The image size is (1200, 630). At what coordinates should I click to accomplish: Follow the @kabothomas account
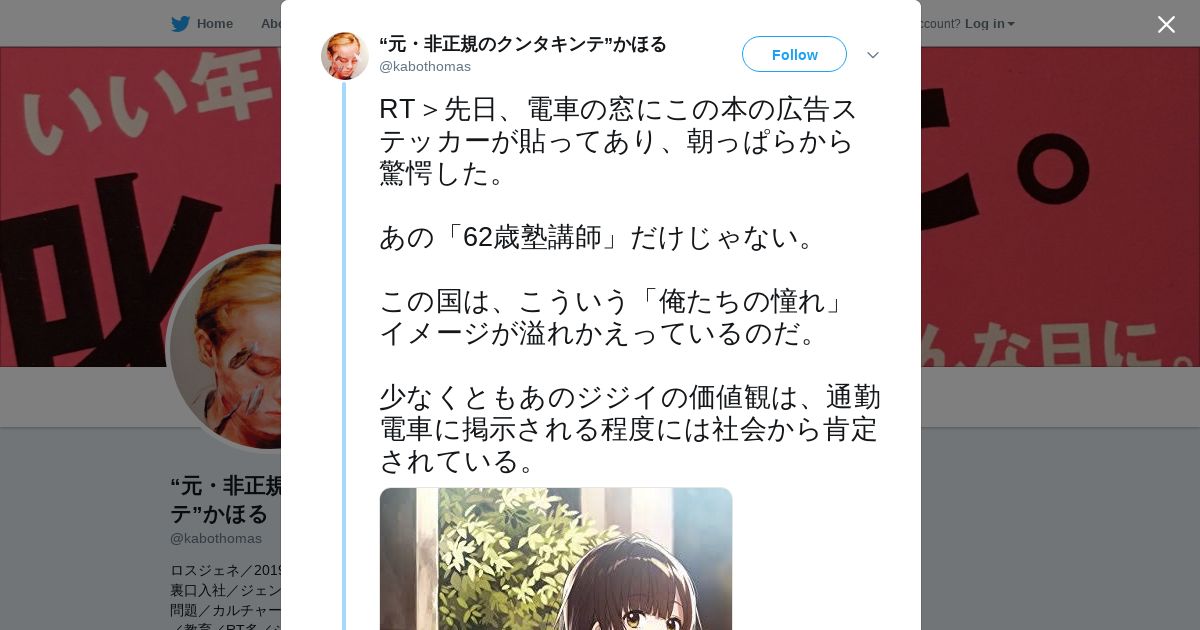coord(794,54)
